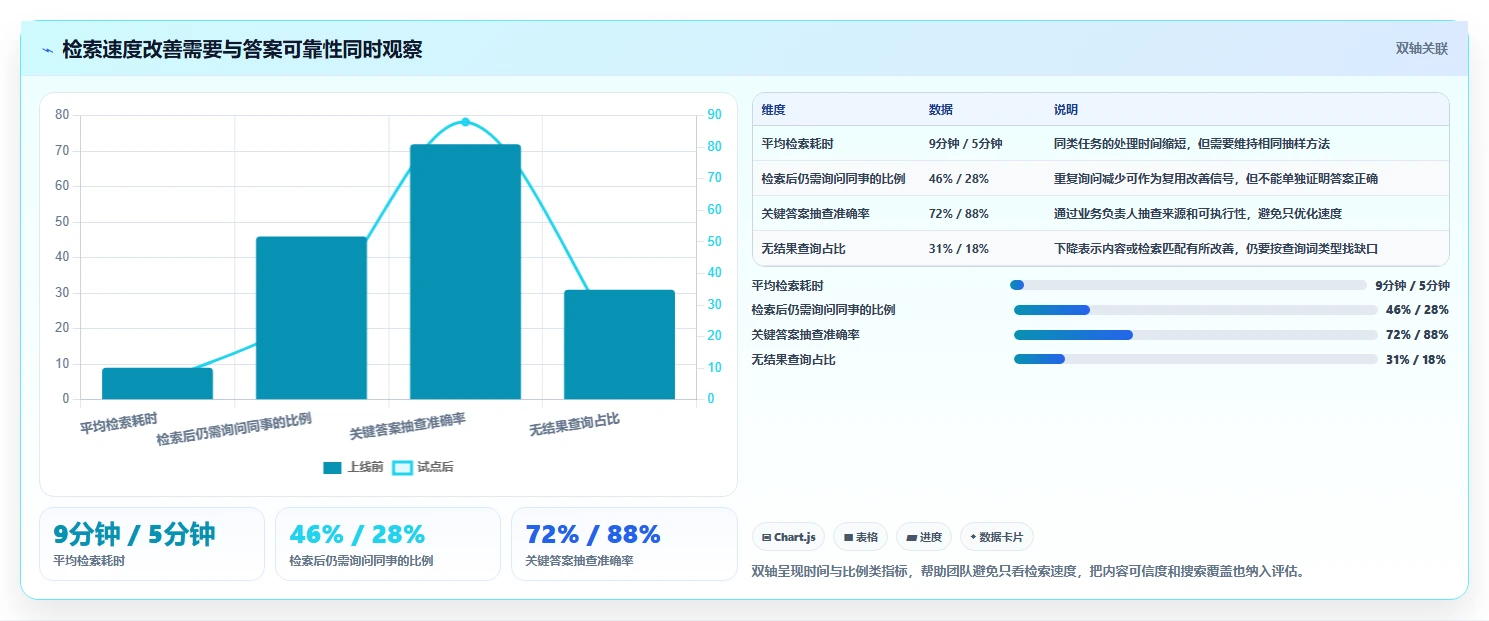Click the line point at chart peak

click(465, 122)
